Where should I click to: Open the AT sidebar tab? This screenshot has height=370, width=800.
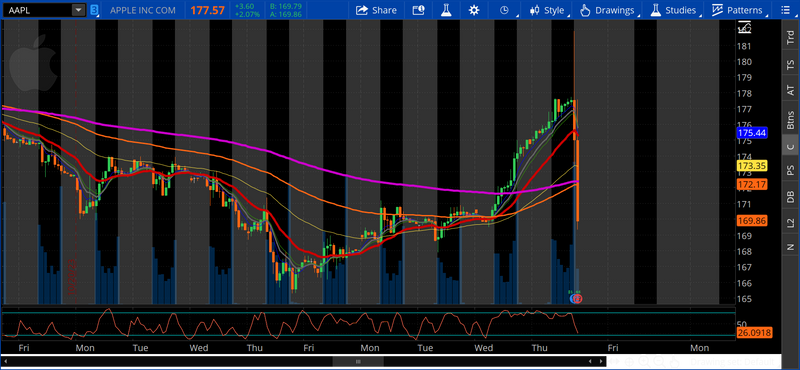click(790, 91)
